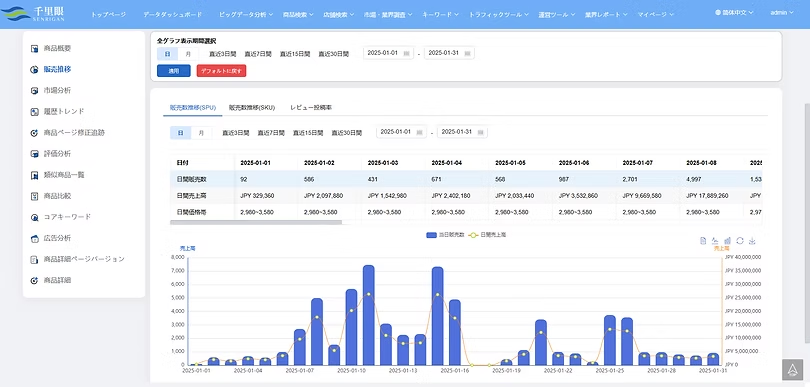Click the Senrigan logo in header
The width and height of the screenshot is (810, 387).
click(x=32, y=14)
